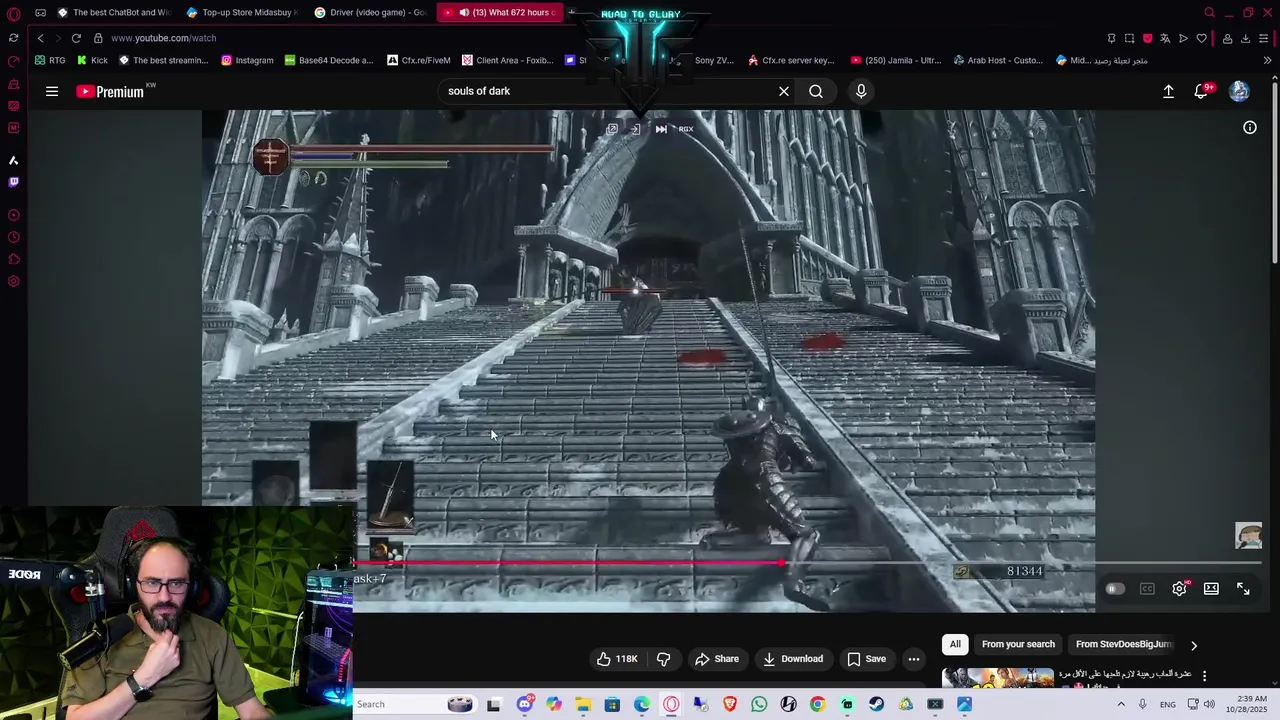1280x720 pixels.
Task: Select From your search chip
Action: pyautogui.click(x=1018, y=644)
